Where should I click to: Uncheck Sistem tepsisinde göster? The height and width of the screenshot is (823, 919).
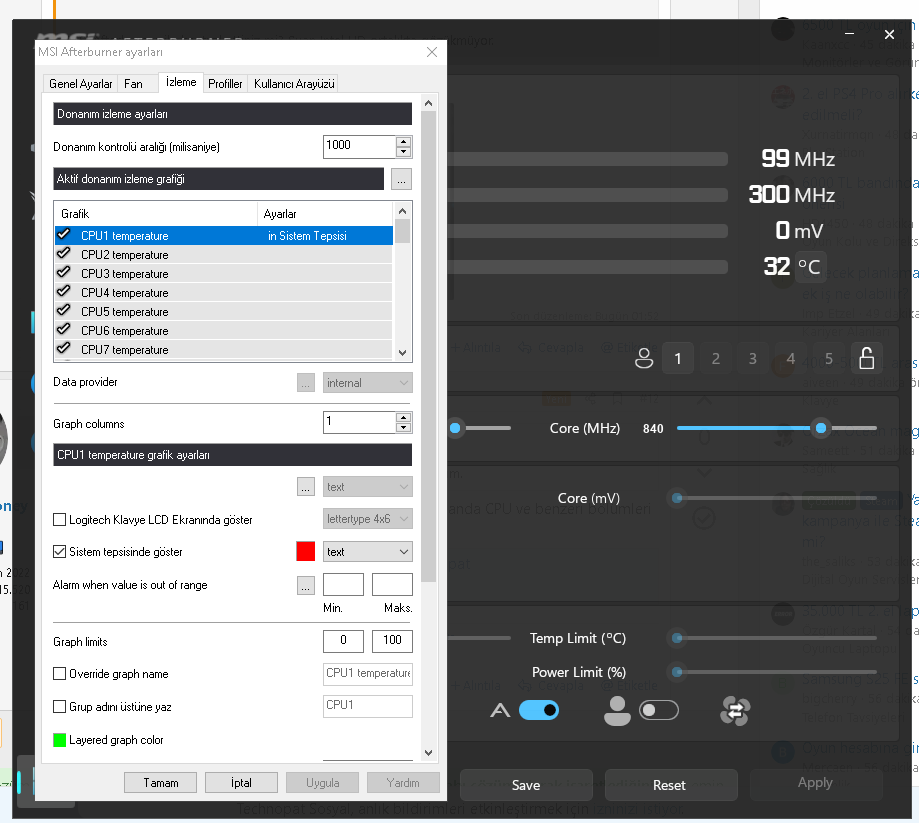click(59, 552)
